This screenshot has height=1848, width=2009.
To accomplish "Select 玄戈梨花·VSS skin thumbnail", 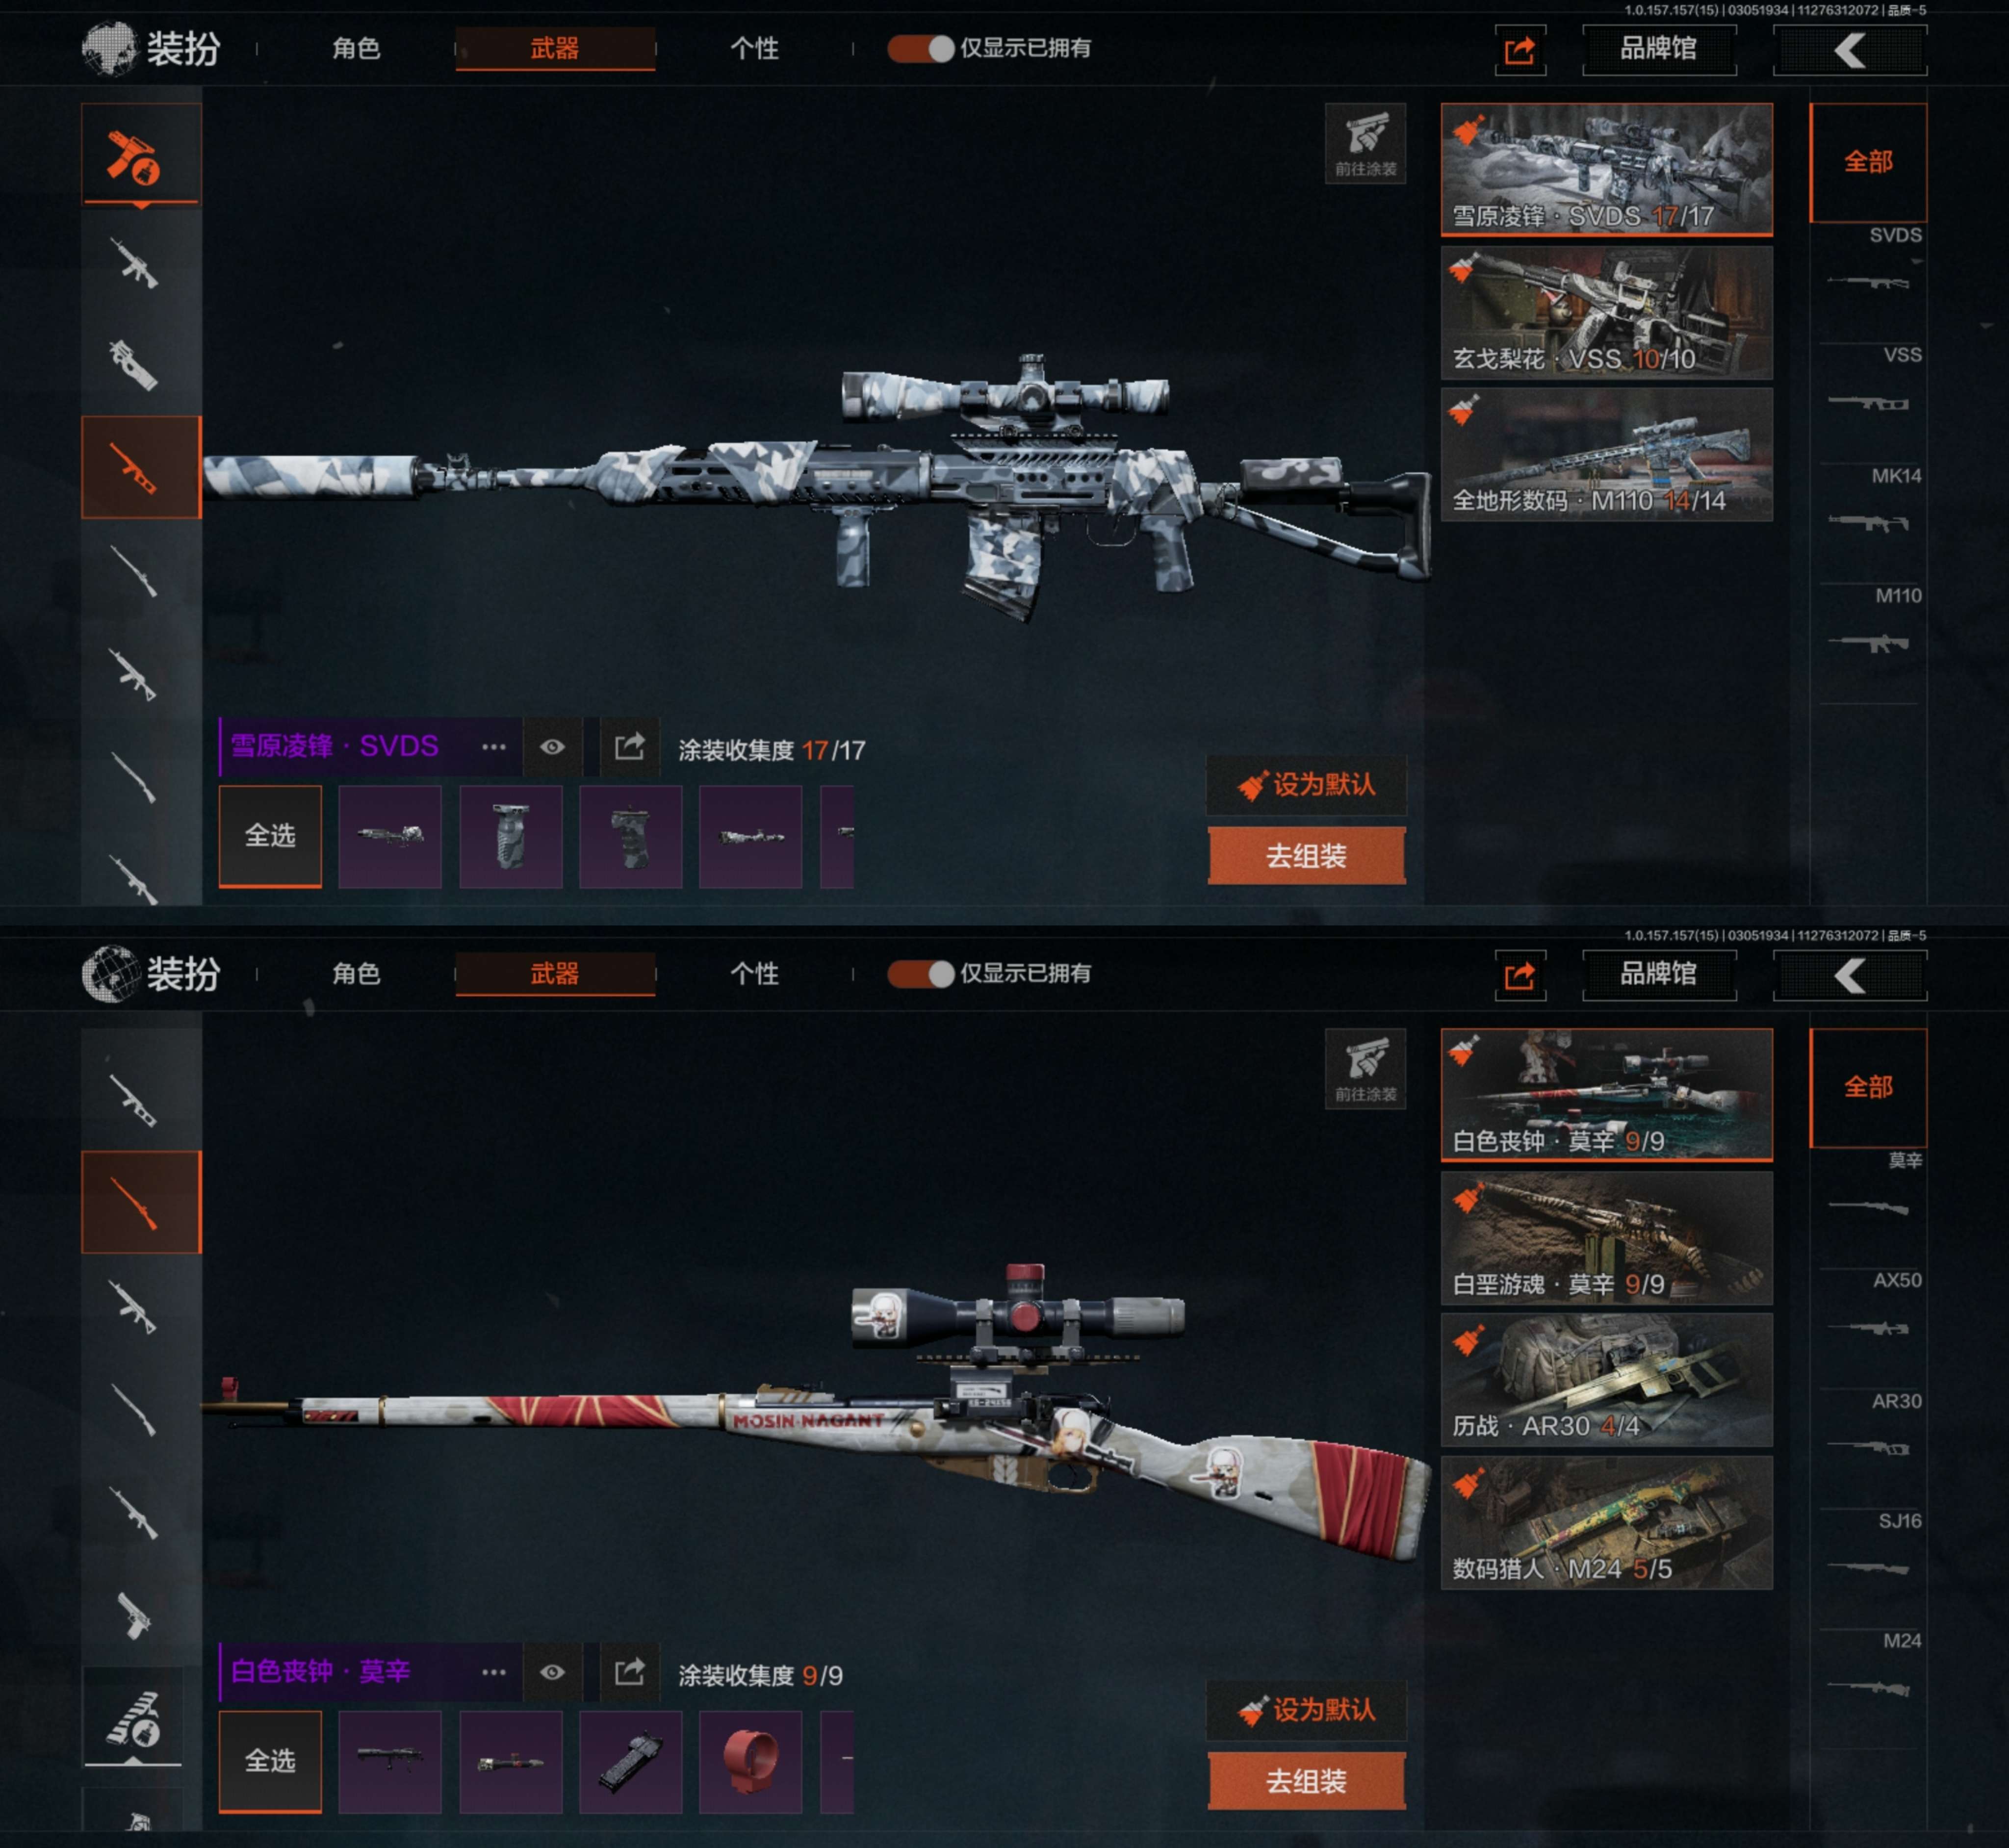I will 1606,312.
